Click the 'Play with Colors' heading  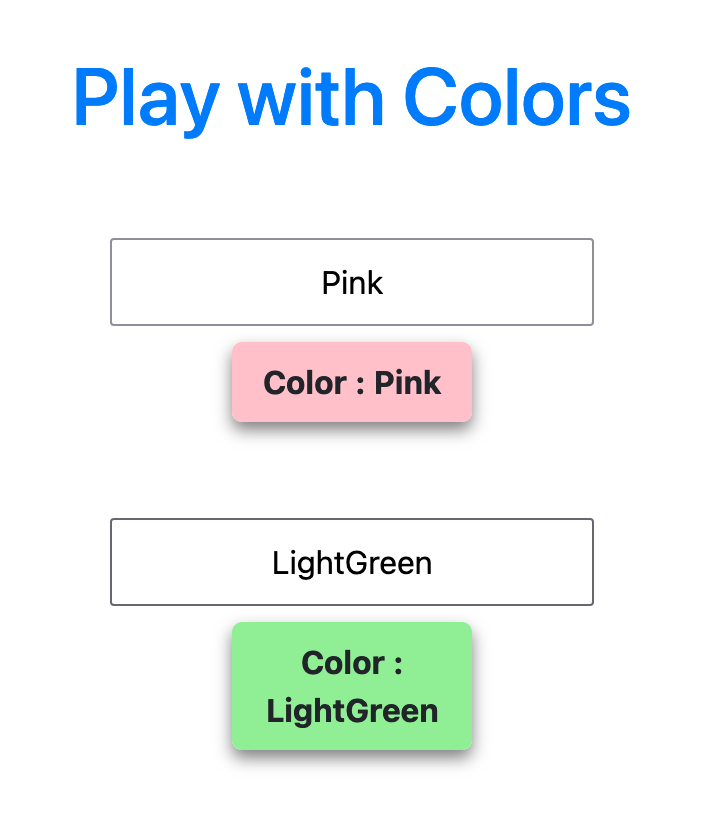click(x=351, y=97)
